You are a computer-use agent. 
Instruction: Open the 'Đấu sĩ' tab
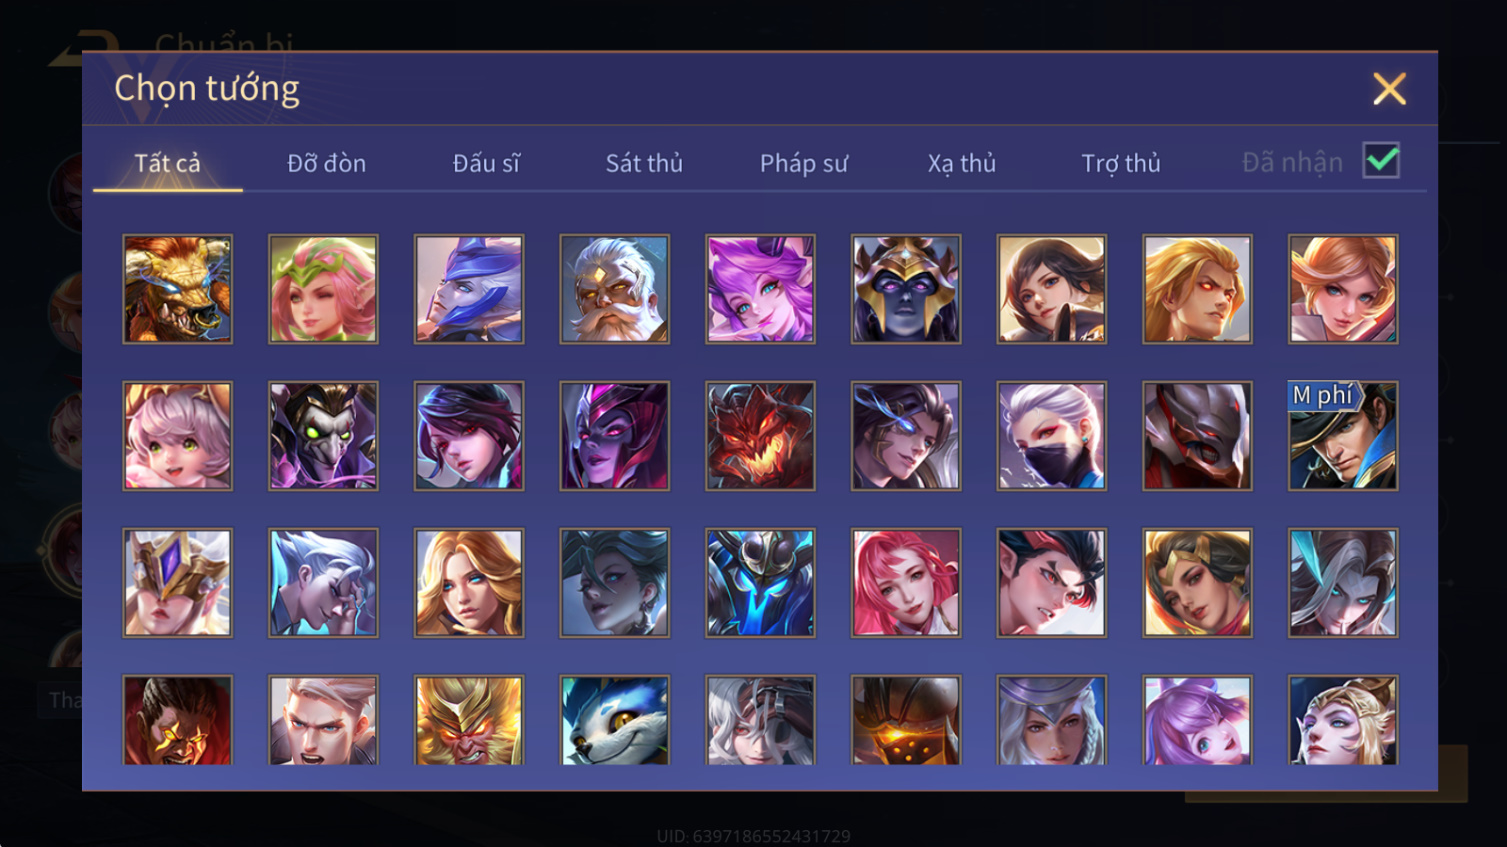486,163
